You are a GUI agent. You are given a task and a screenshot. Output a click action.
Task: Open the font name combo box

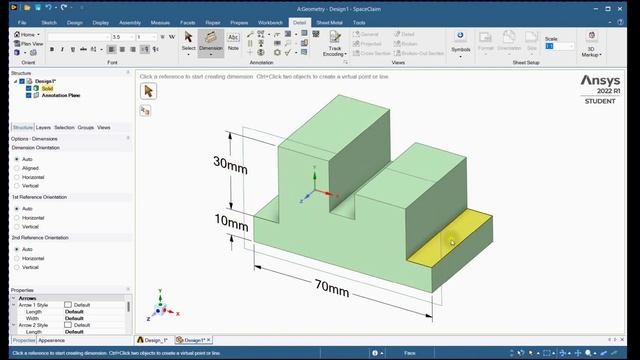click(x=78, y=37)
